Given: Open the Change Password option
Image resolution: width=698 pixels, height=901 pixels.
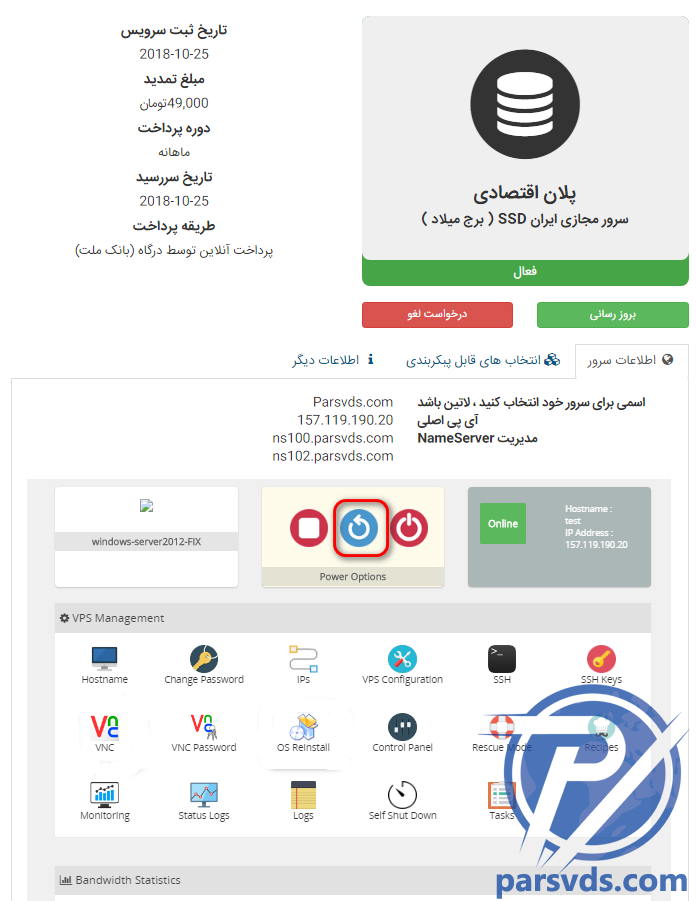Looking at the screenshot, I should tap(204, 659).
